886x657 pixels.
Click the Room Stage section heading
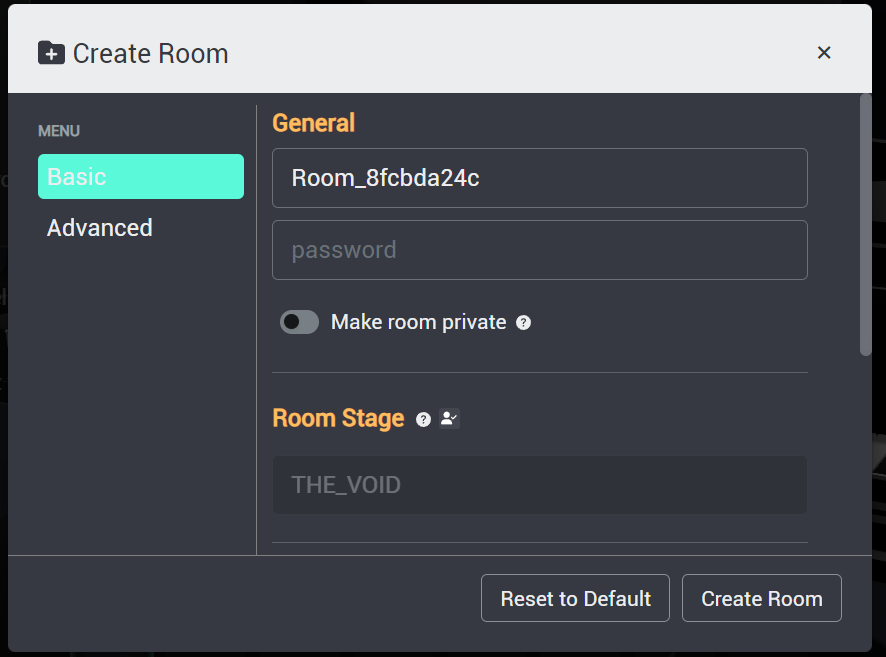pyautogui.click(x=338, y=419)
